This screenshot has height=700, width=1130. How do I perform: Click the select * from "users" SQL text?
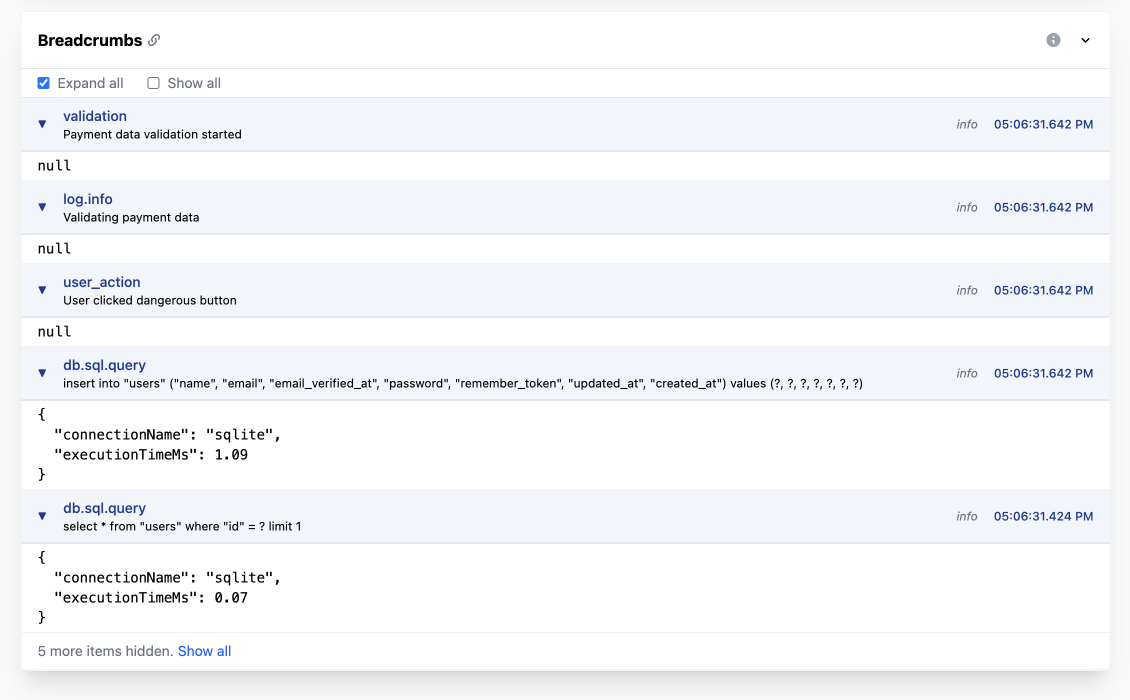[x=182, y=527]
